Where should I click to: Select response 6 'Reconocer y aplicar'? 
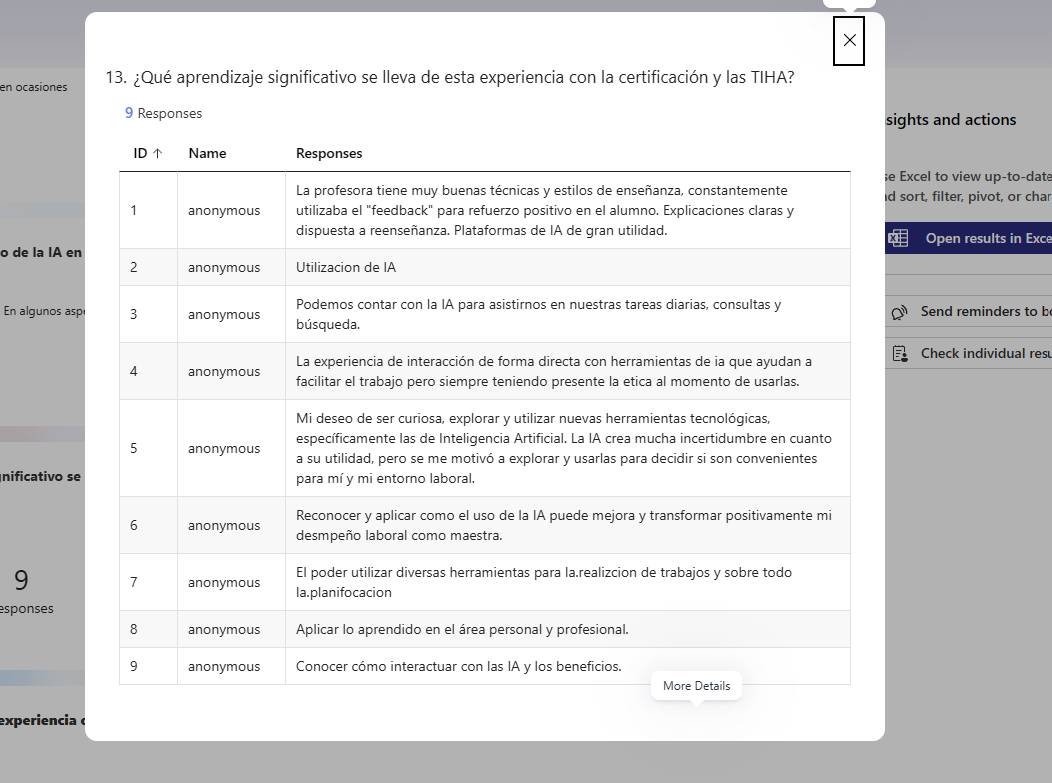click(485, 525)
